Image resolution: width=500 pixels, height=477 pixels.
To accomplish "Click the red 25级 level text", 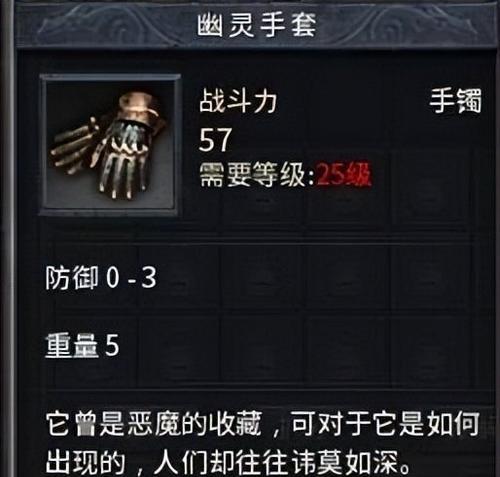I will [x=344, y=175].
